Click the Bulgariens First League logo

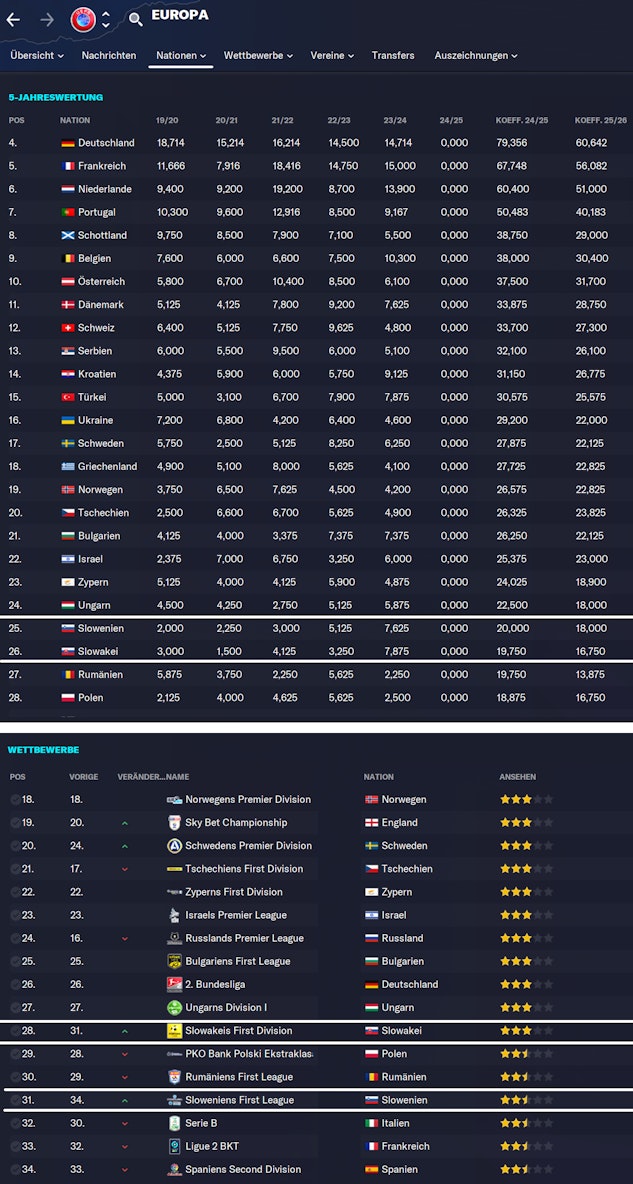pos(174,961)
